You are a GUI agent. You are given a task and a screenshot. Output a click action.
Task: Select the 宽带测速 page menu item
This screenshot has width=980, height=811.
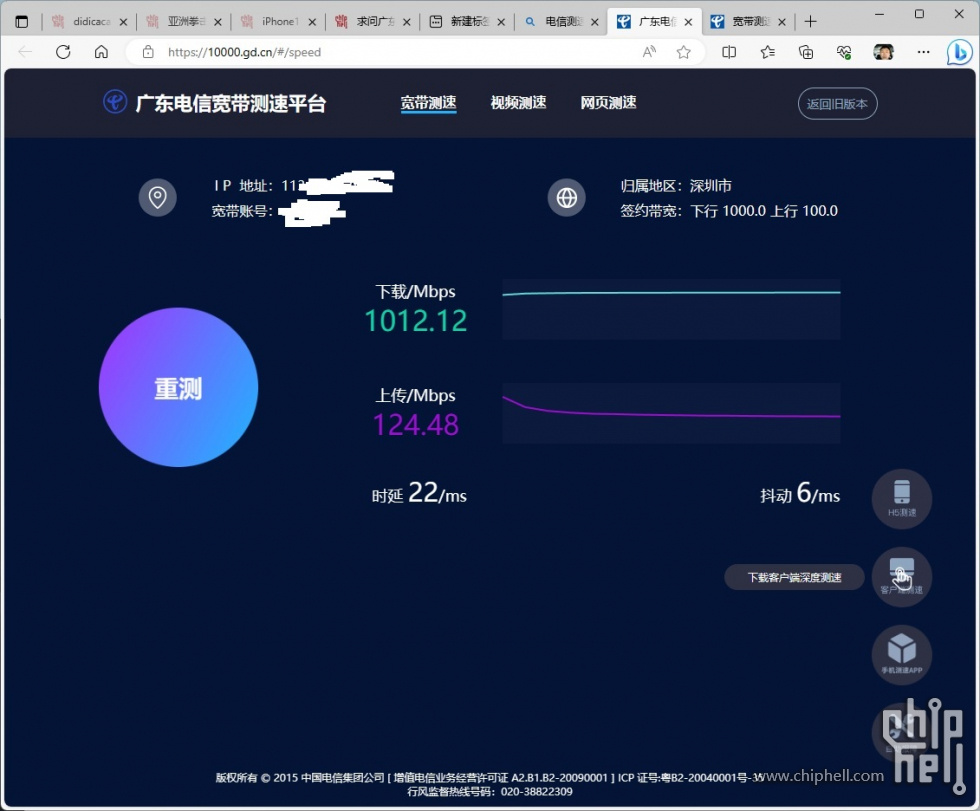[428, 103]
